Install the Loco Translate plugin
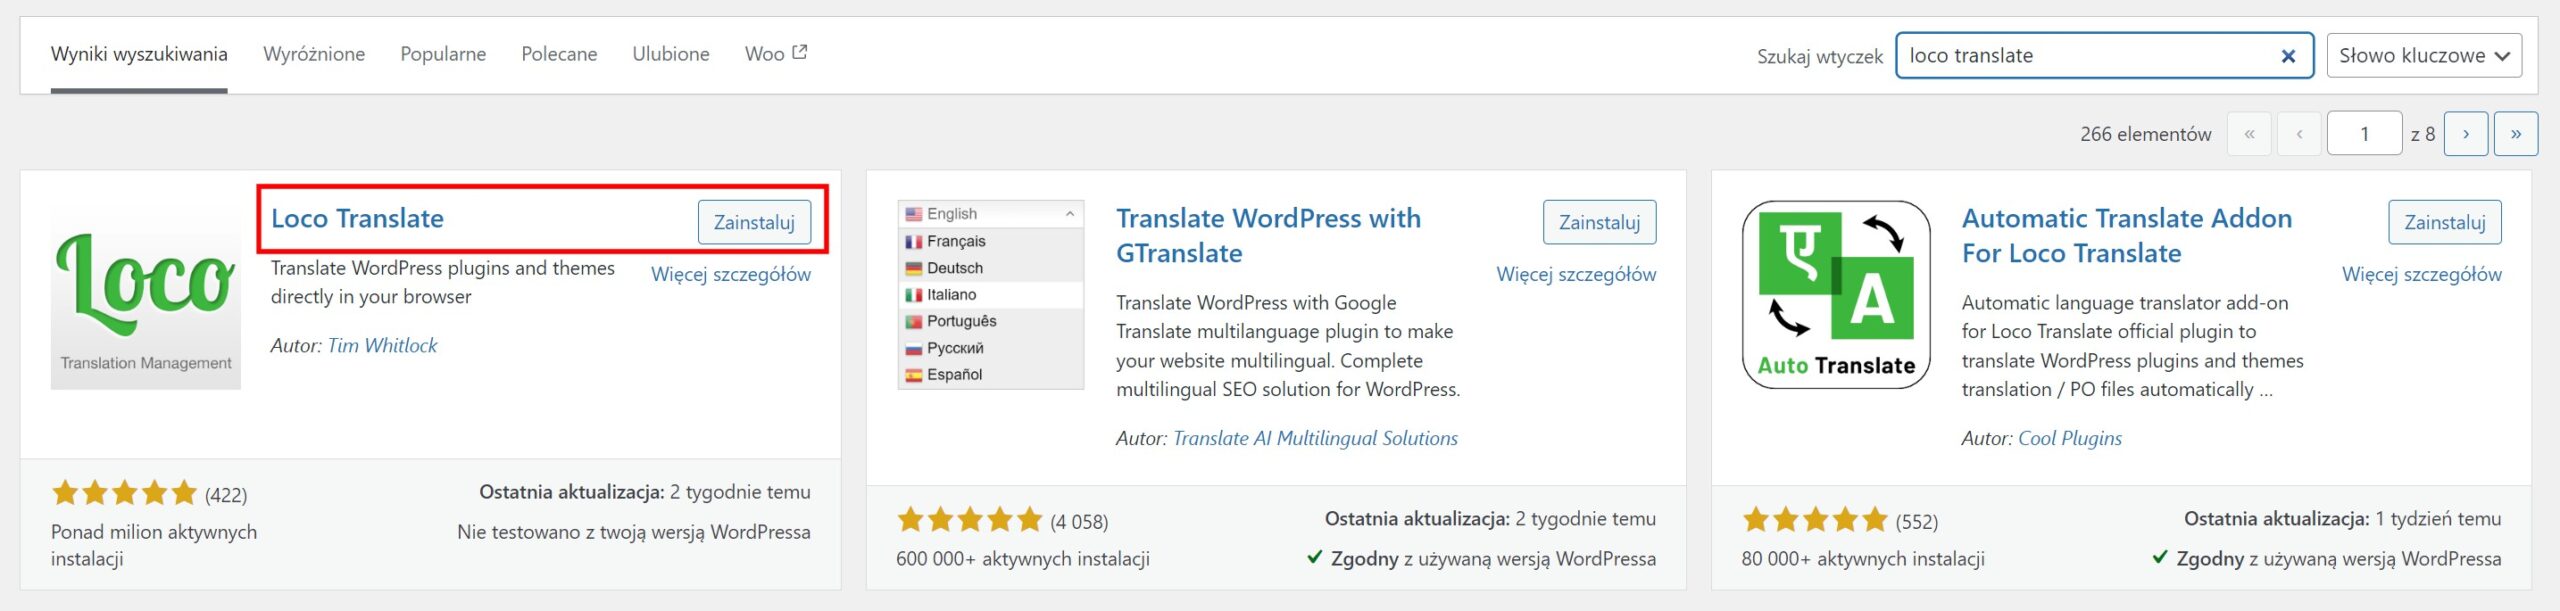The image size is (2560, 611). 754,222
